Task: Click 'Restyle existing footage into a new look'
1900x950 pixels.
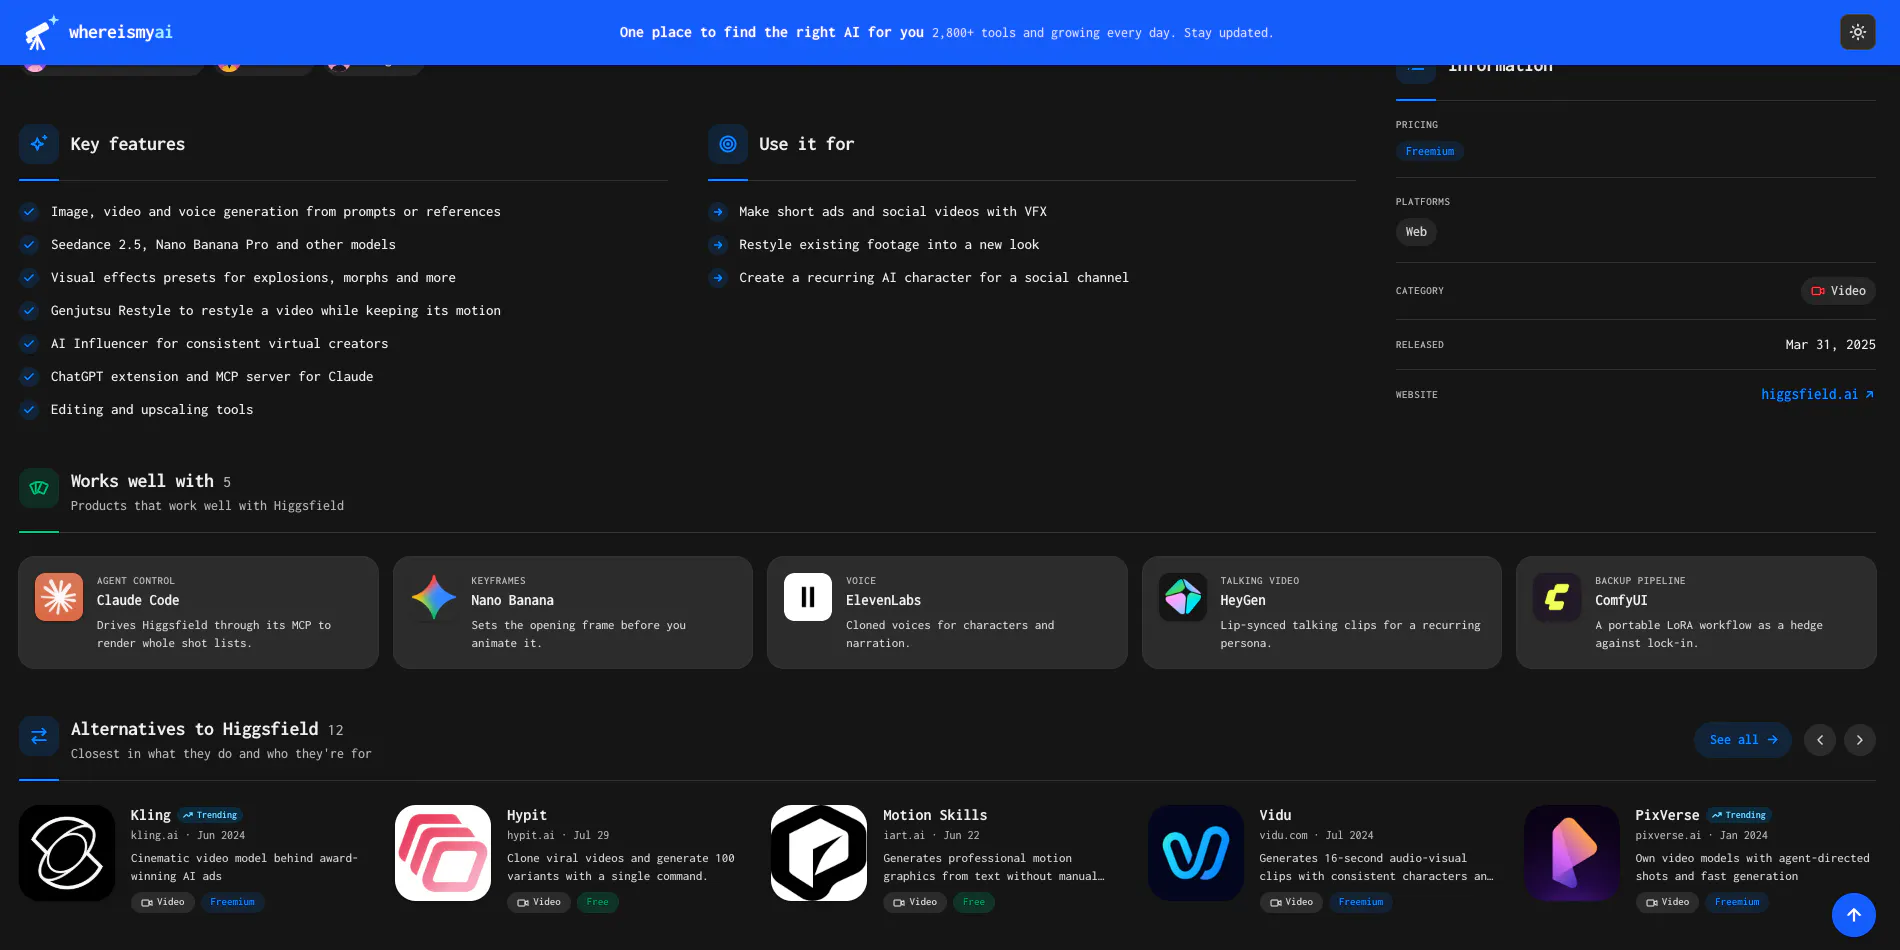Action: click(x=889, y=245)
